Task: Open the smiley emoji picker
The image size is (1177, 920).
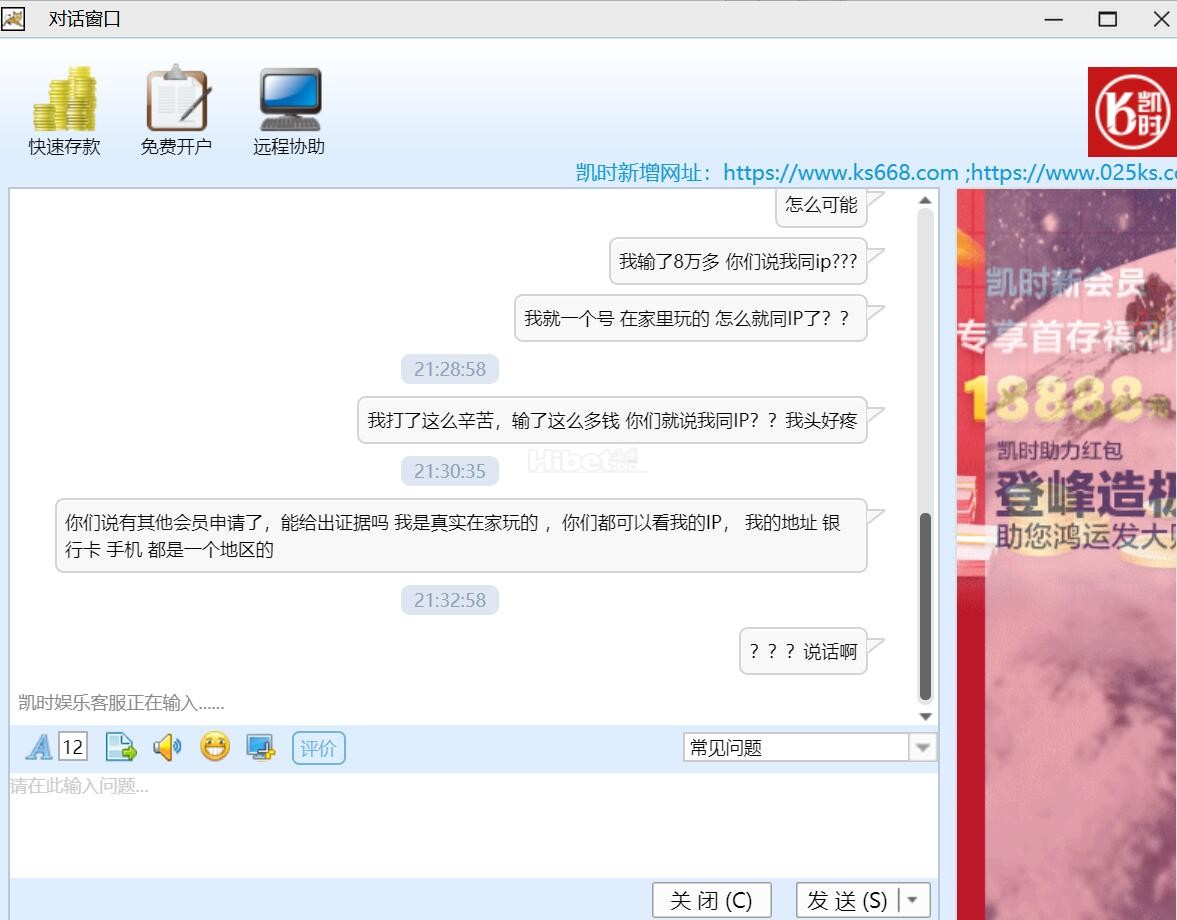Action: 214,747
